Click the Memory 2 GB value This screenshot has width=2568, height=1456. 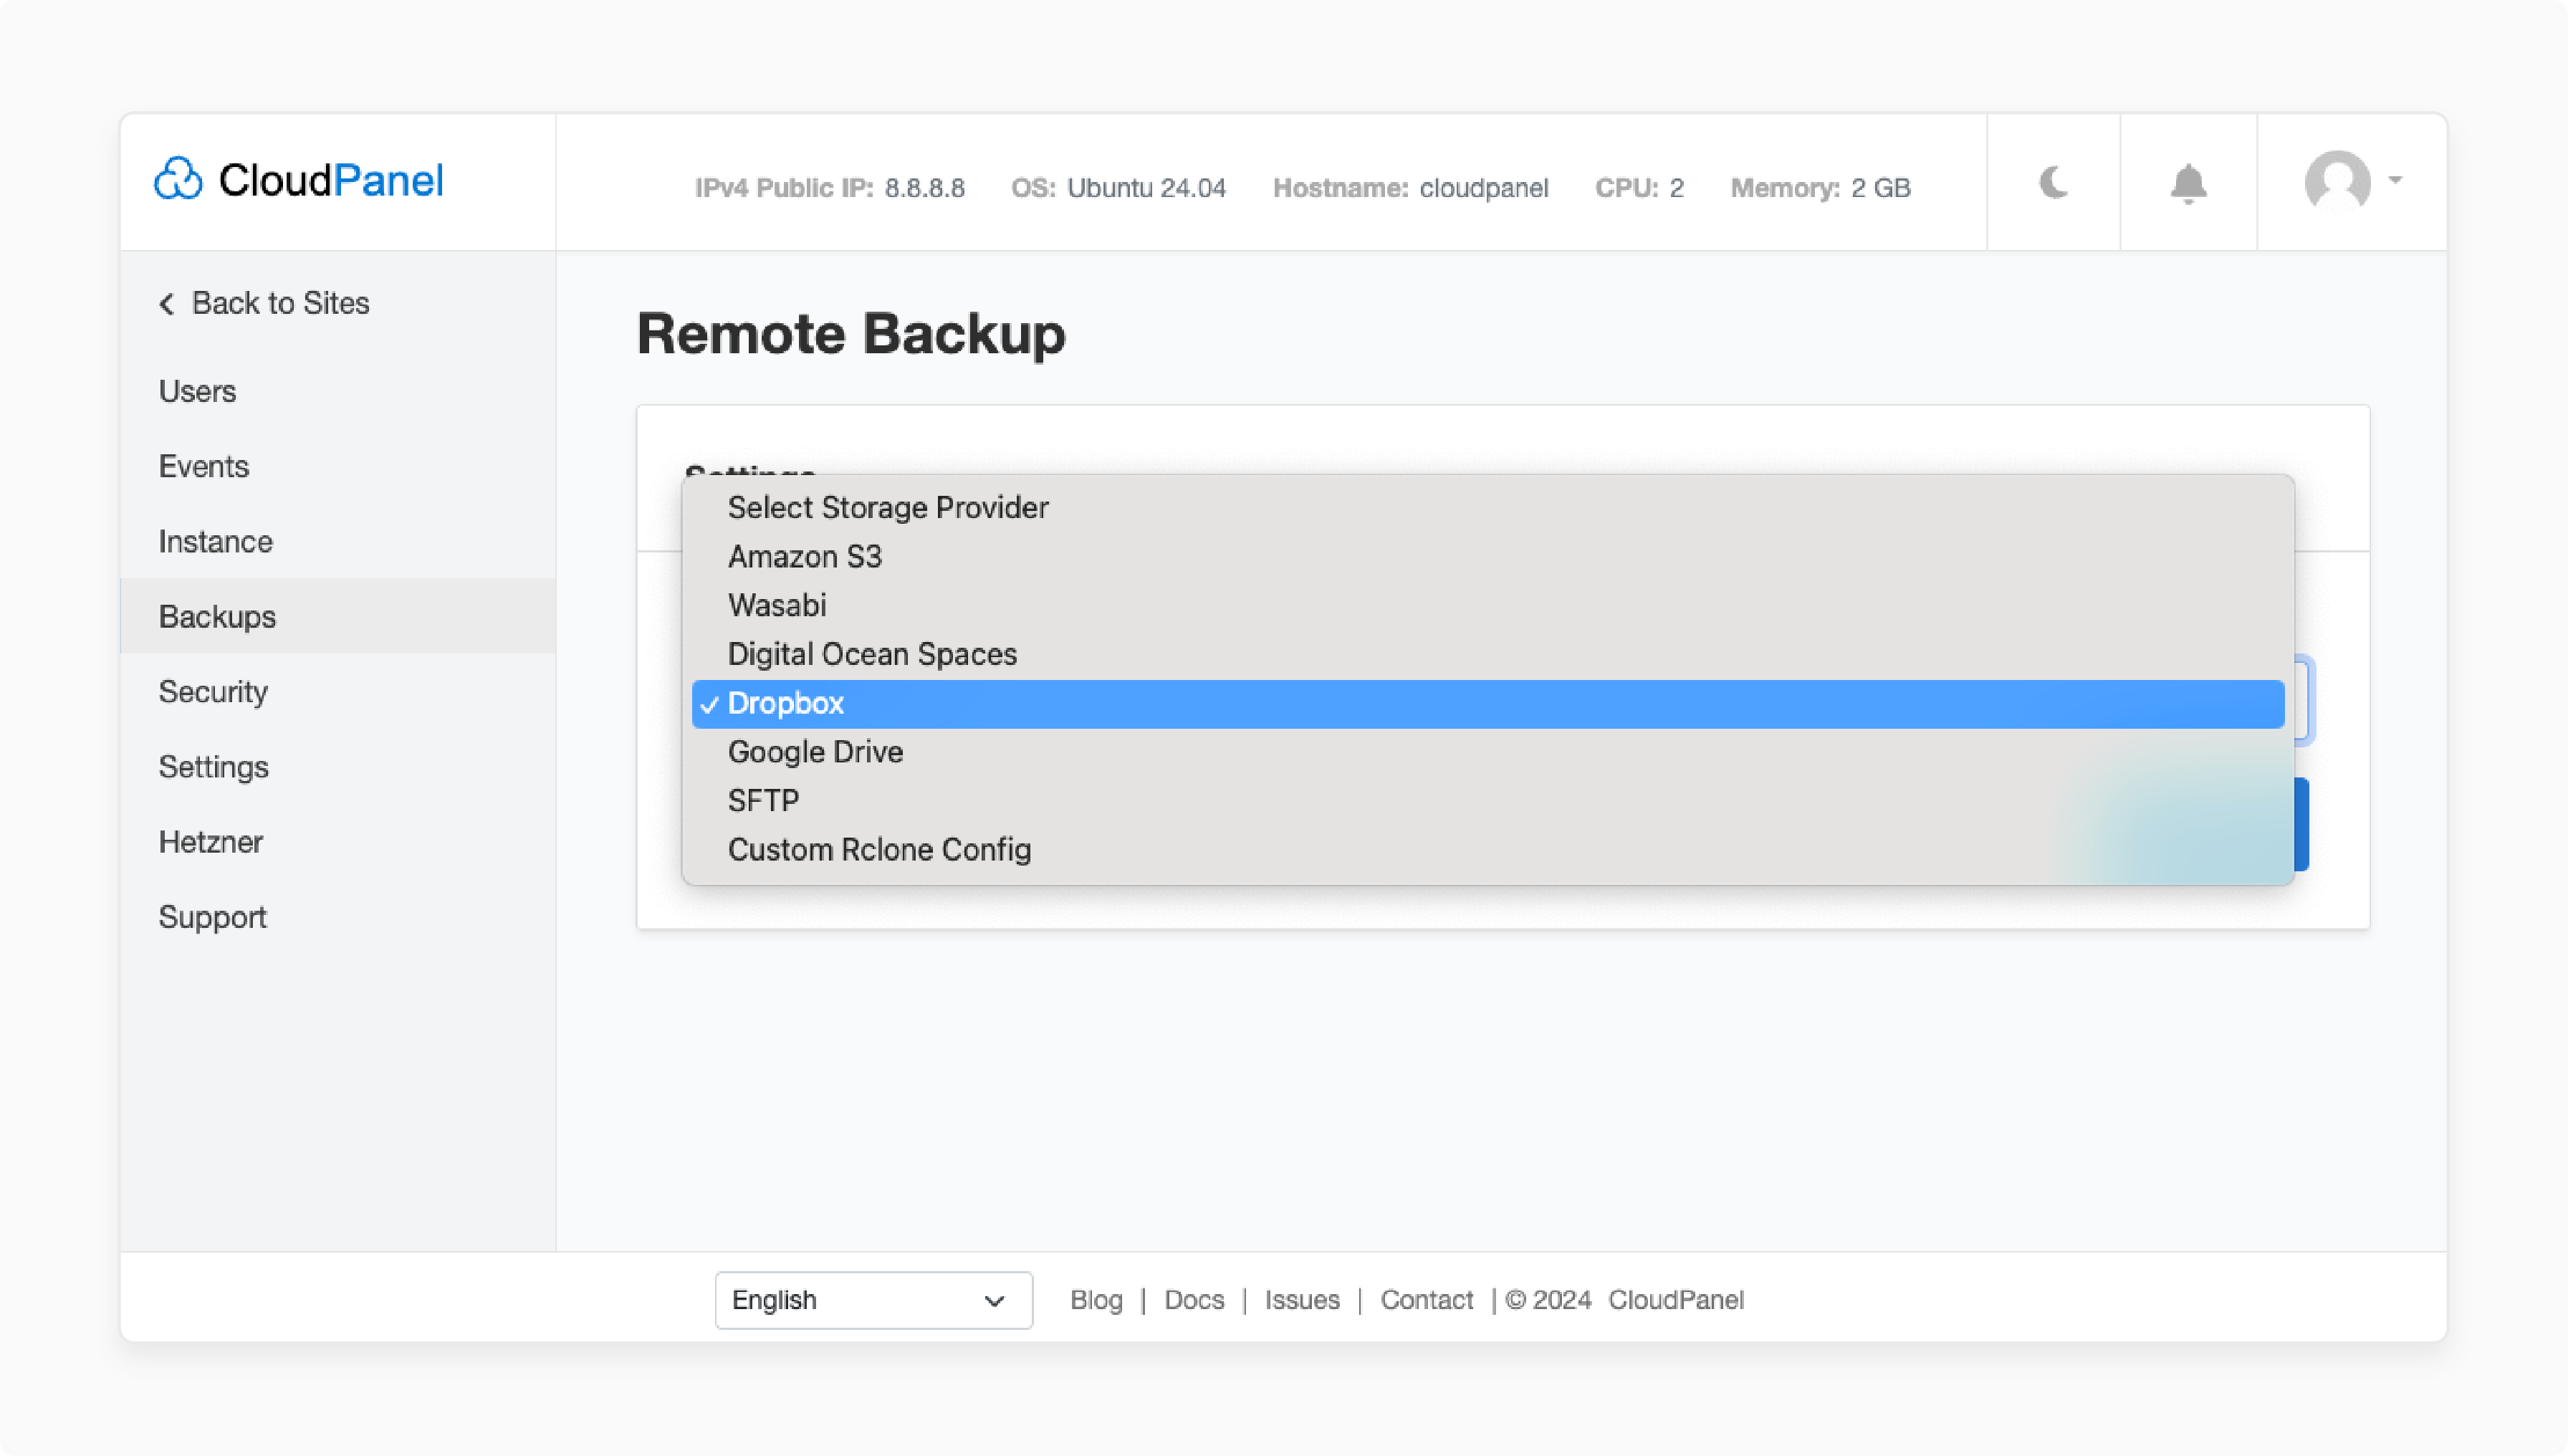click(1881, 188)
